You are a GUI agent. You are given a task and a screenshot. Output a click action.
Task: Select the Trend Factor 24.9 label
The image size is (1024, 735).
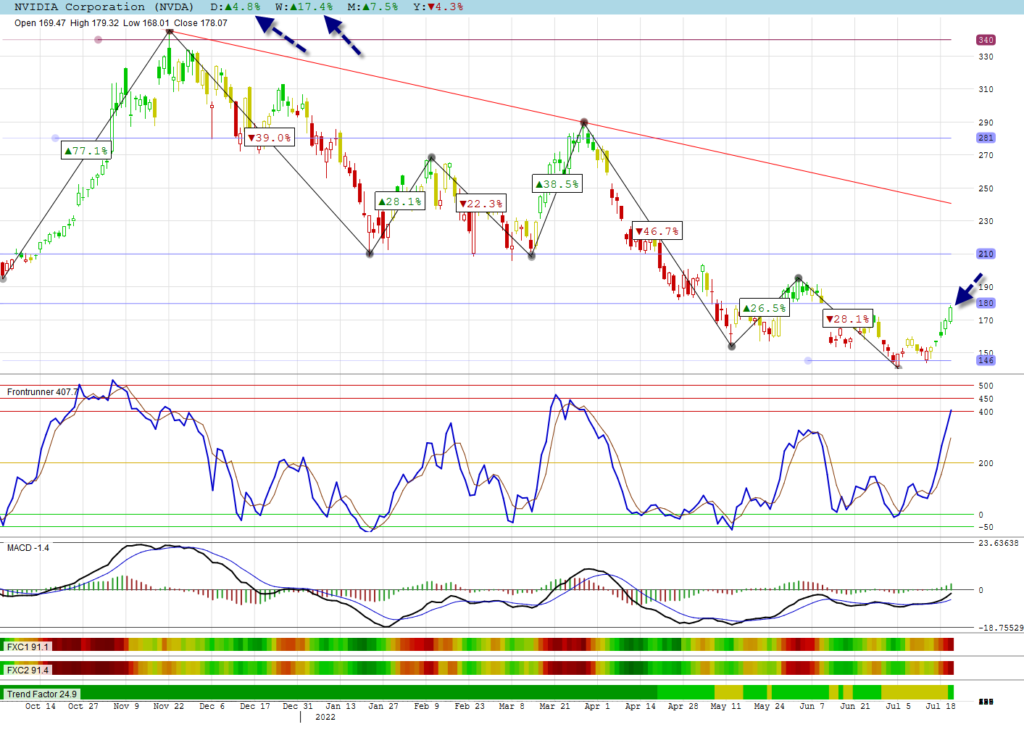click(x=42, y=694)
